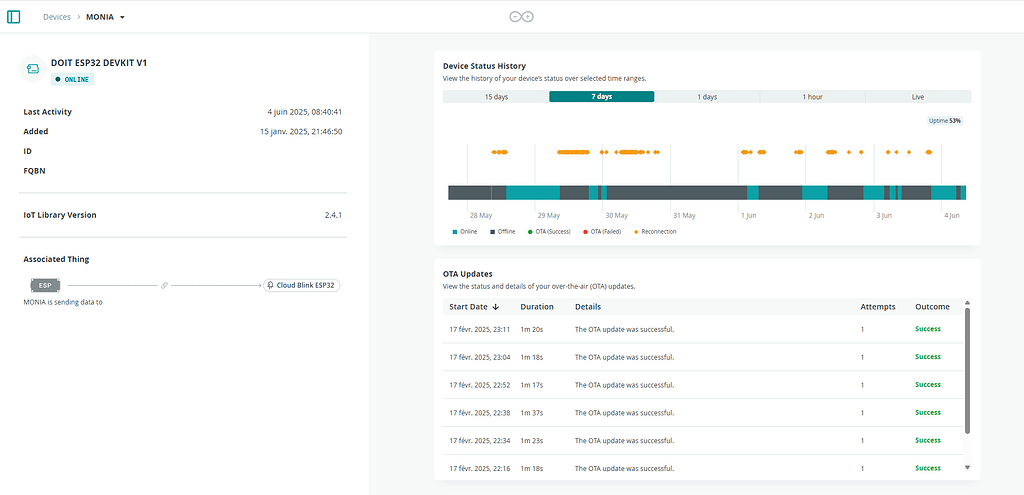Image resolution: width=1024 pixels, height=495 pixels.
Task: Select the 1 hour time range
Action: (x=812, y=97)
